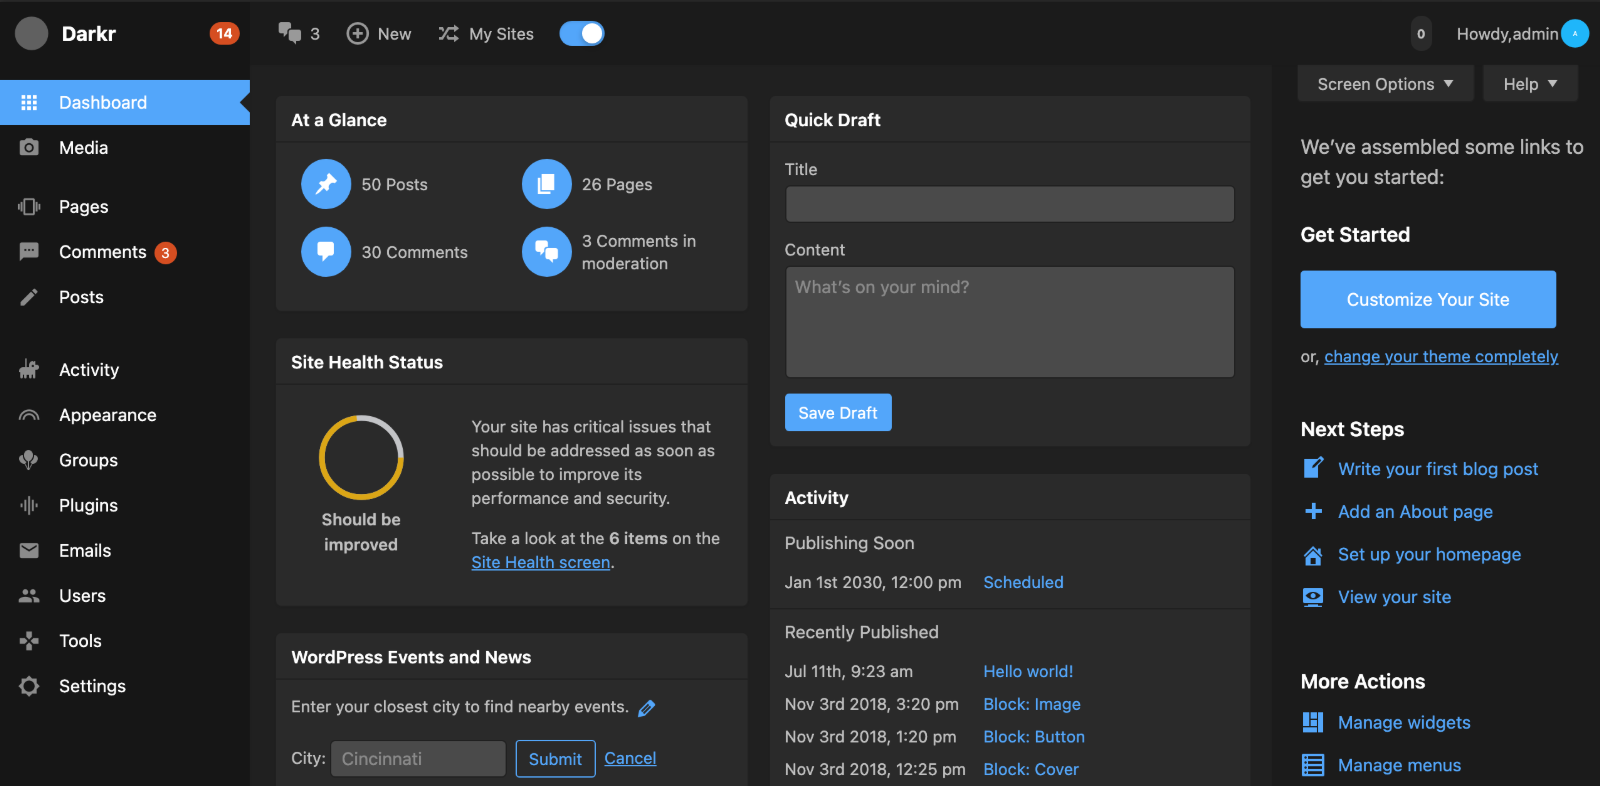Click the icon beside View your site
Viewport: 1600px width, 786px height.
pyautogui.click(x=1313, y=597)
